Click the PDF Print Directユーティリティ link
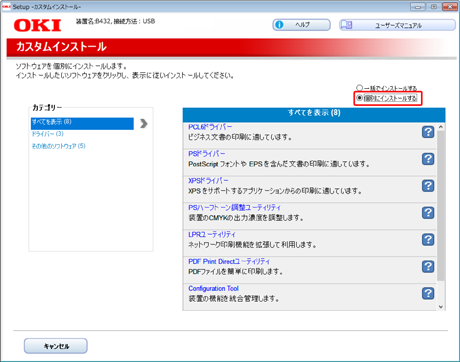 pyautogui.click(x=229, y=262)
